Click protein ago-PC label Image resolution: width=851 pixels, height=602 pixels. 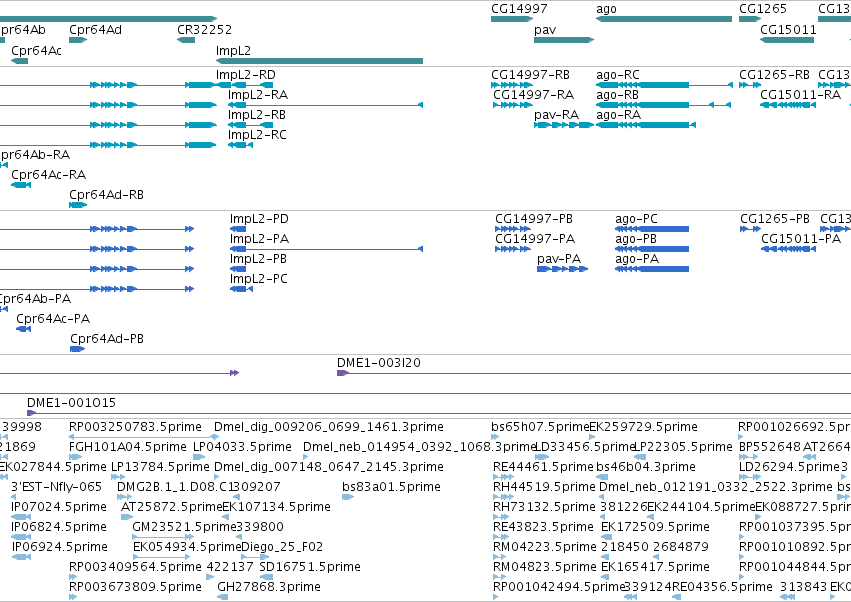coord(636,219)
